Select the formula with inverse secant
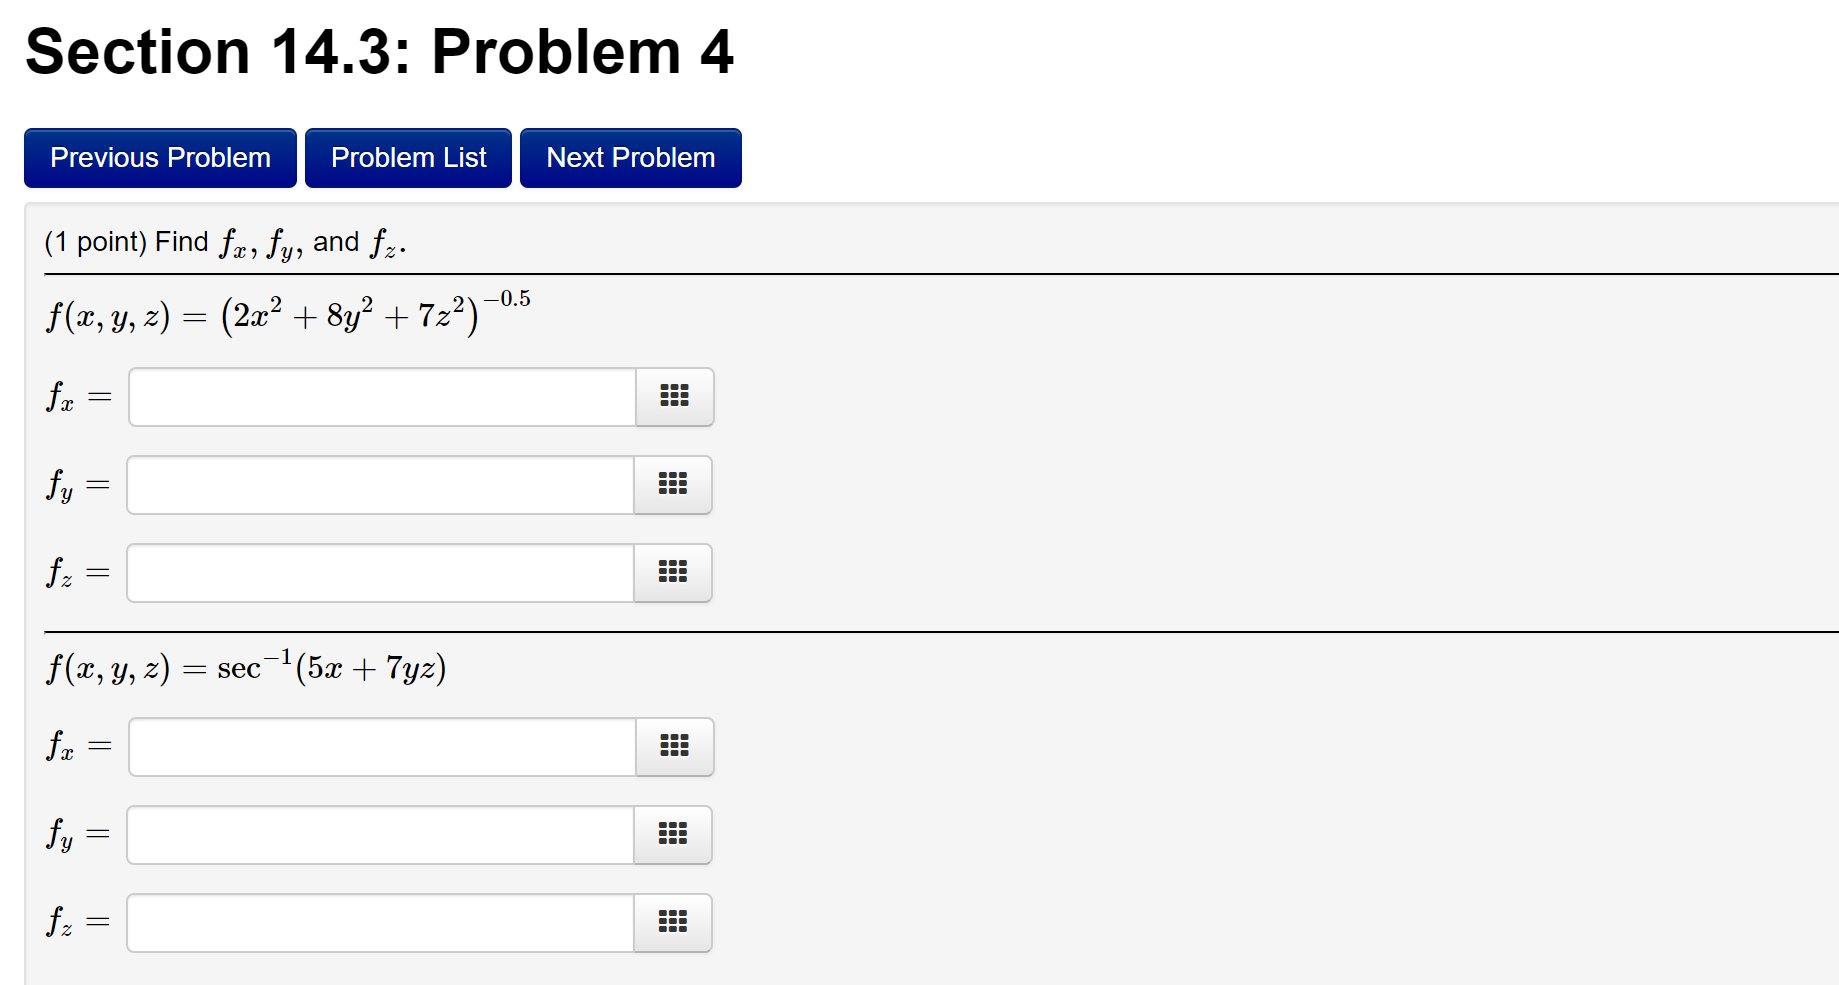This screenshot has height=985, width=1839. point(245,667)
